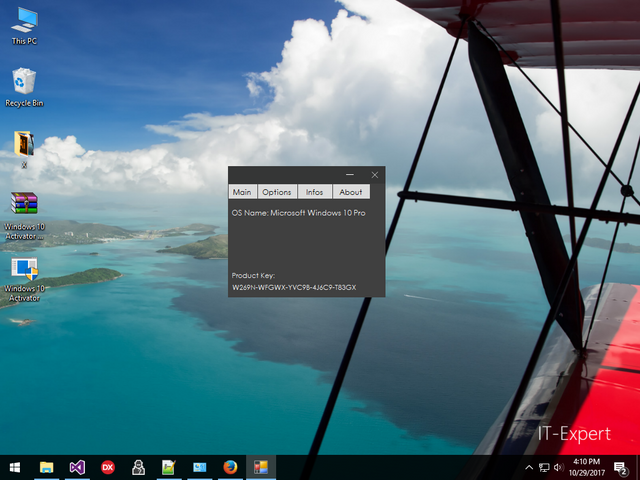Select the OS Name text line
The image size is (640, 480).
click(298, 213)
